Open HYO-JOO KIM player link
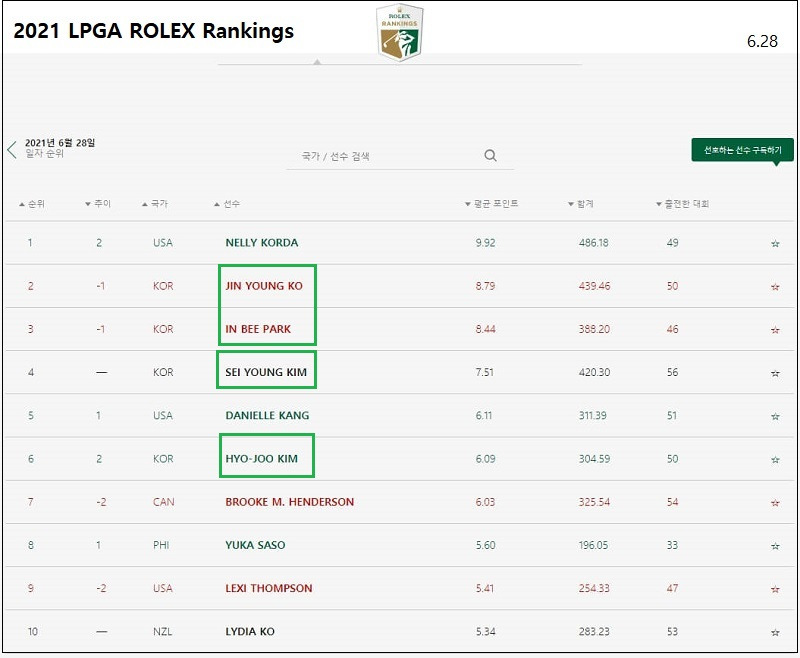Viewport: 800px width, 658px height. pos(262,459)
